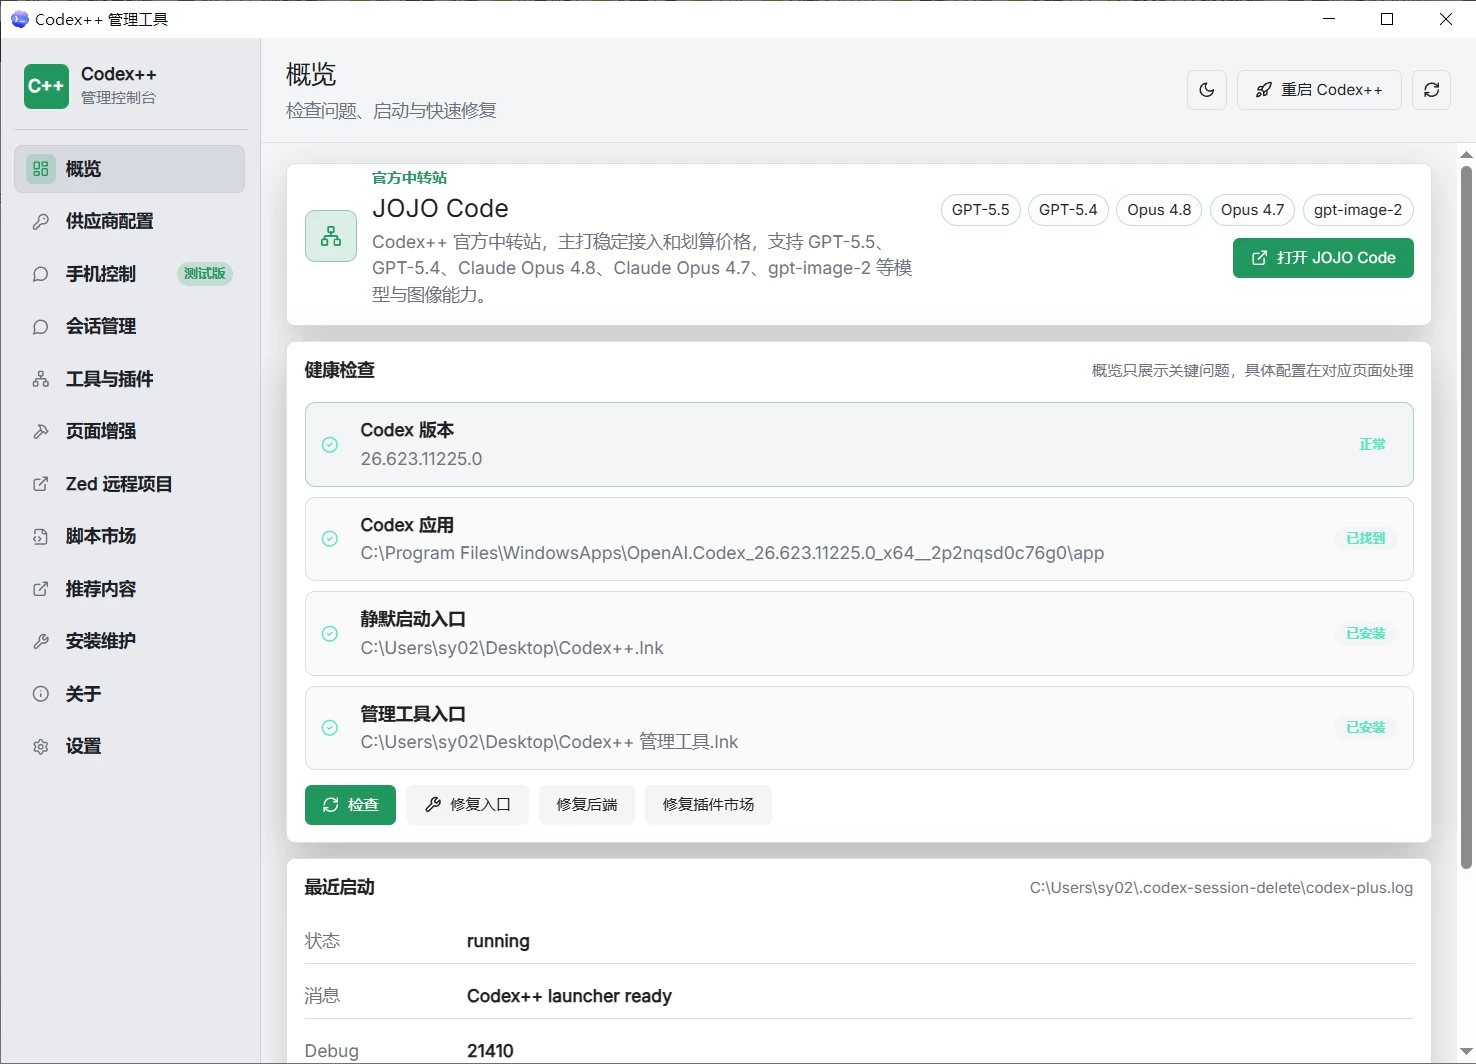Click the 打开 JOJO Code button
Image resolution: width=1476 pixels, height=1064 pixels.
[1323, 258]
